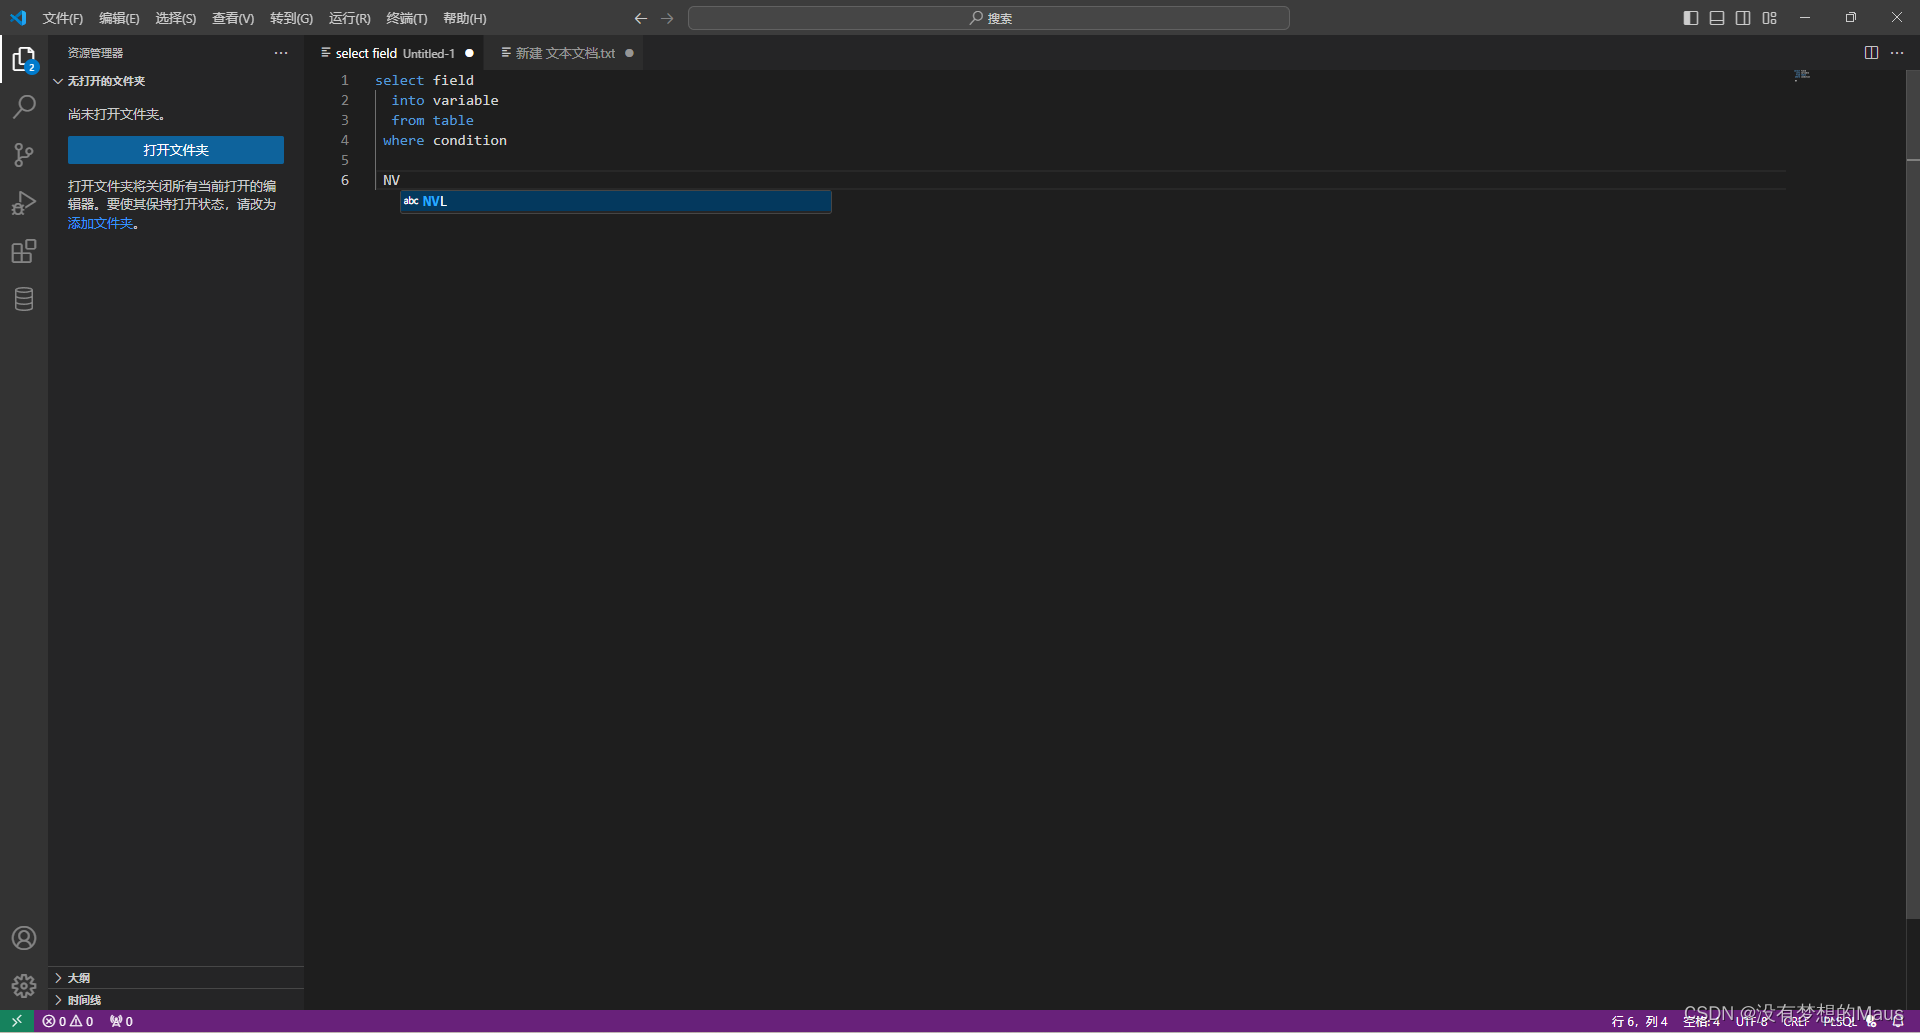Click the errors and warnings status indicator
Viewport: 1920px width, 1033px height.
point(67,1021)
